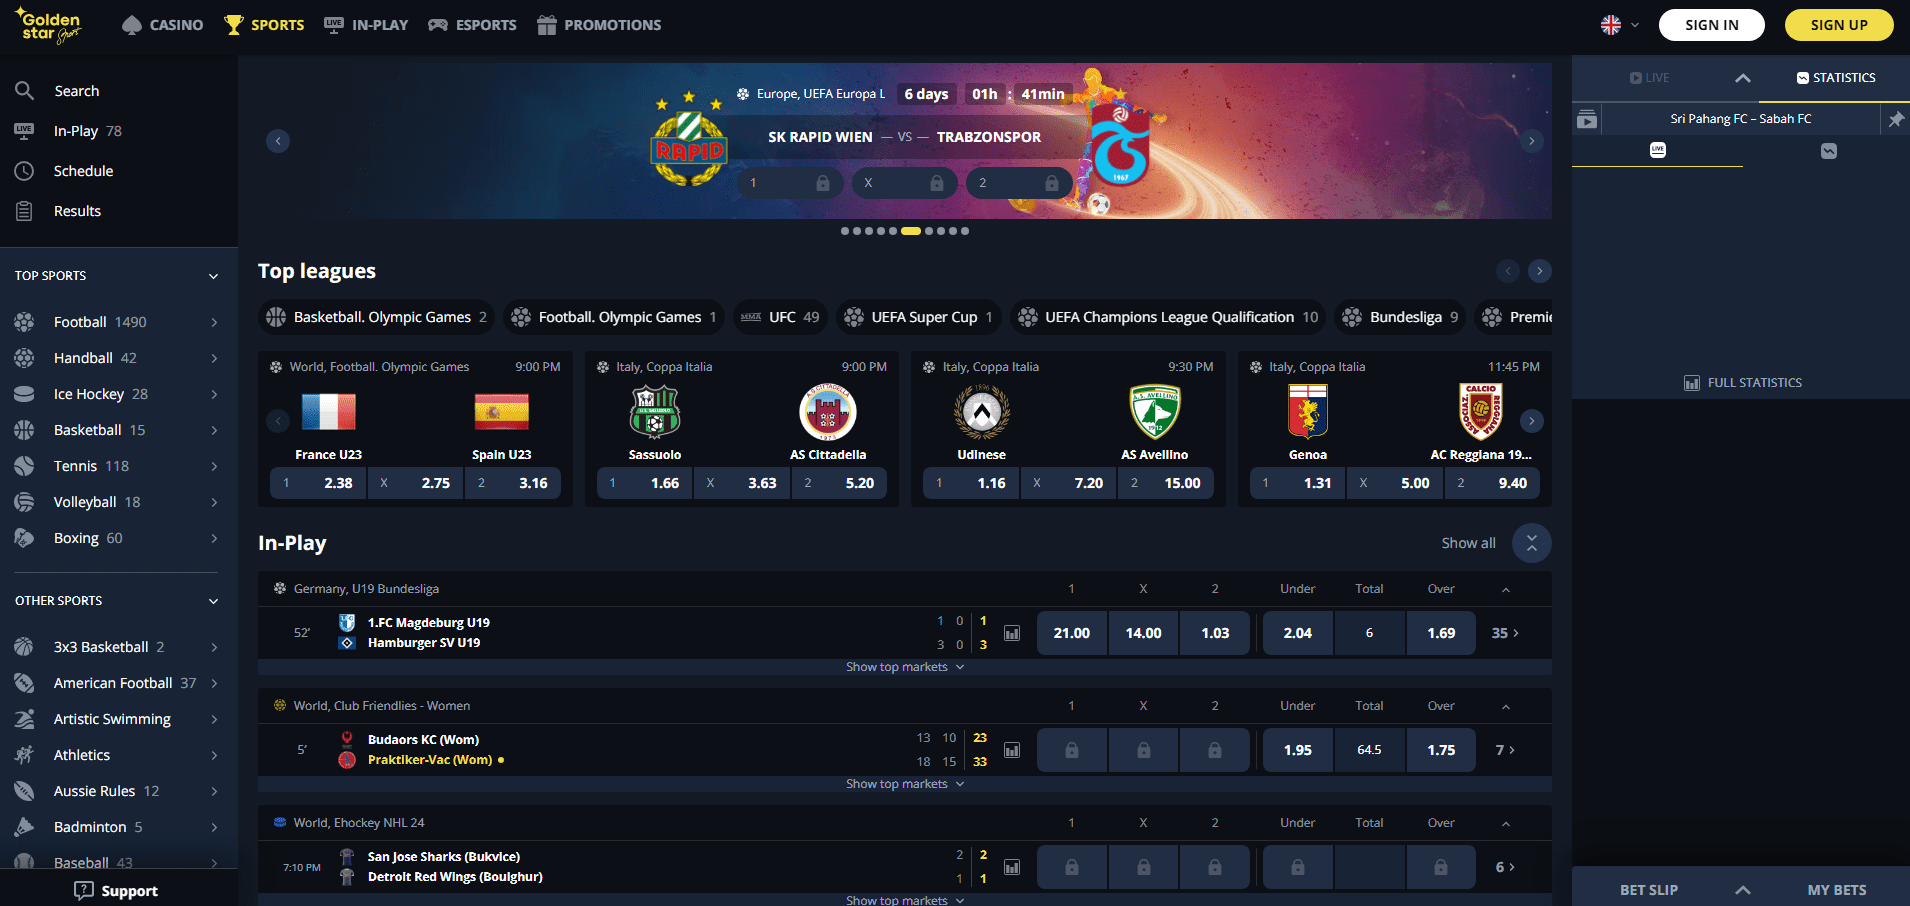Expand Show top markets under Magdeburg match
Screen dimensions: 1910x906
[x=905, y=667]
